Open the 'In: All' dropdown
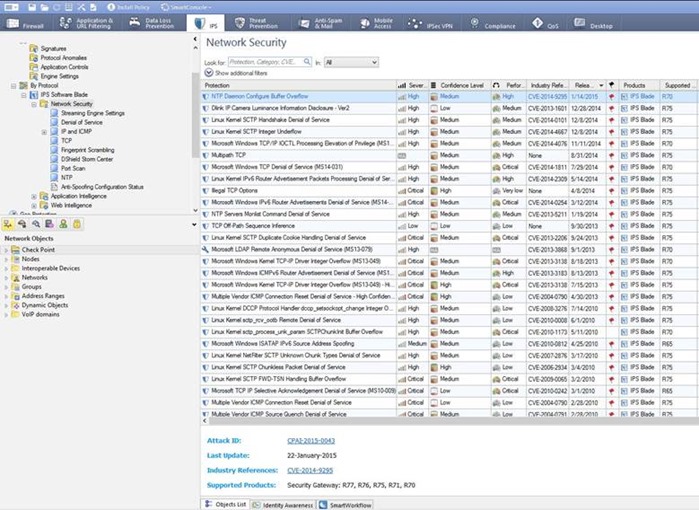The height and width of the screenshot is (510, 699). [351, 62]
